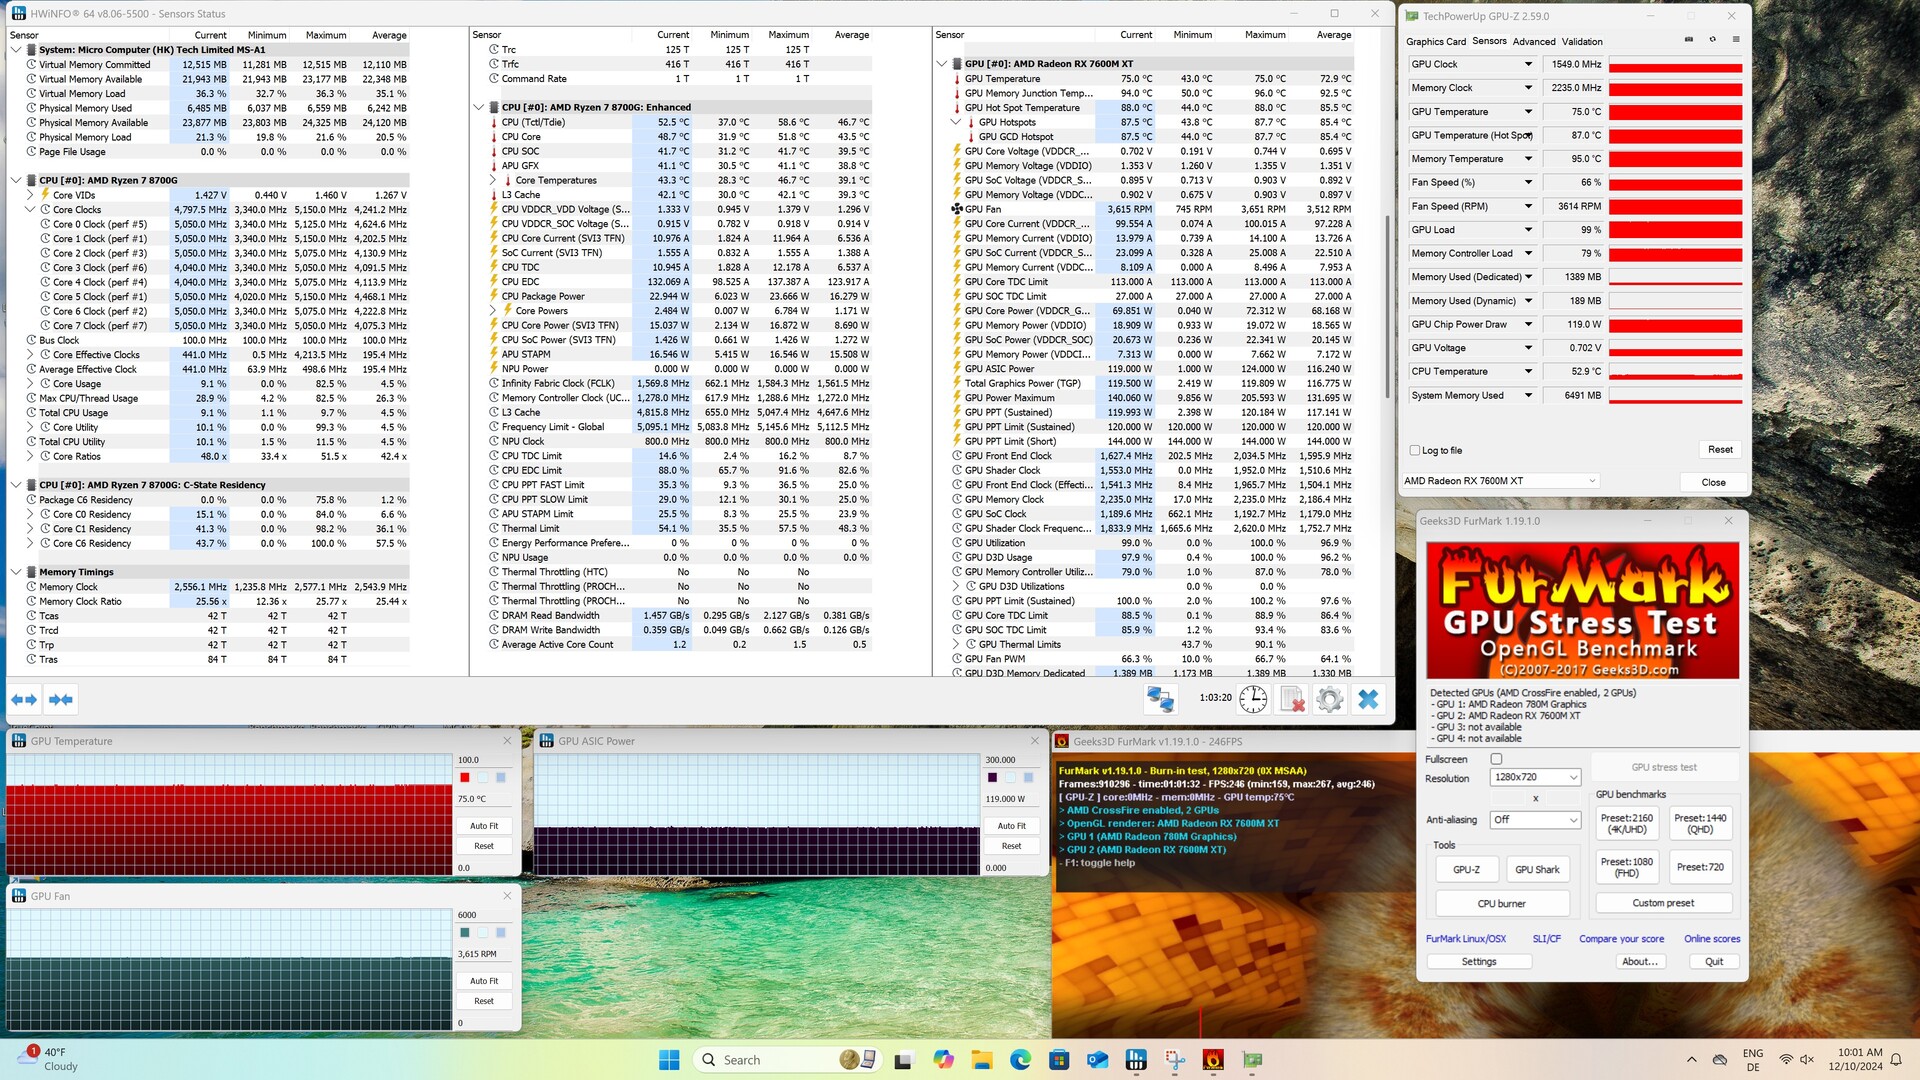
Task: Click the blue X close sensors icon
Action: [x=1367, y=699]
